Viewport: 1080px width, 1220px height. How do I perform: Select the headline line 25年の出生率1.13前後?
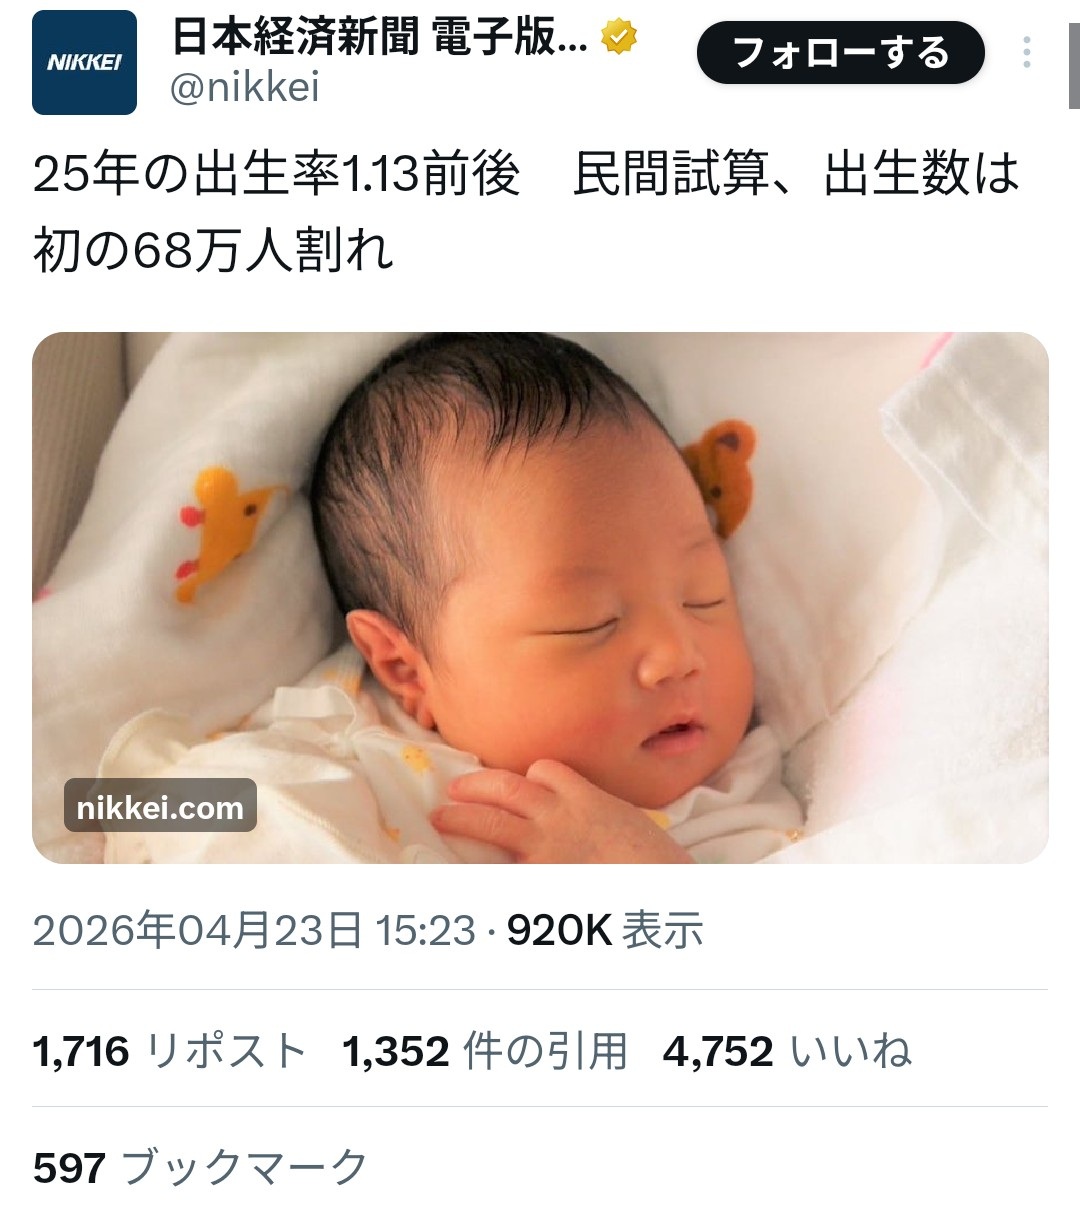coord(277,174)
